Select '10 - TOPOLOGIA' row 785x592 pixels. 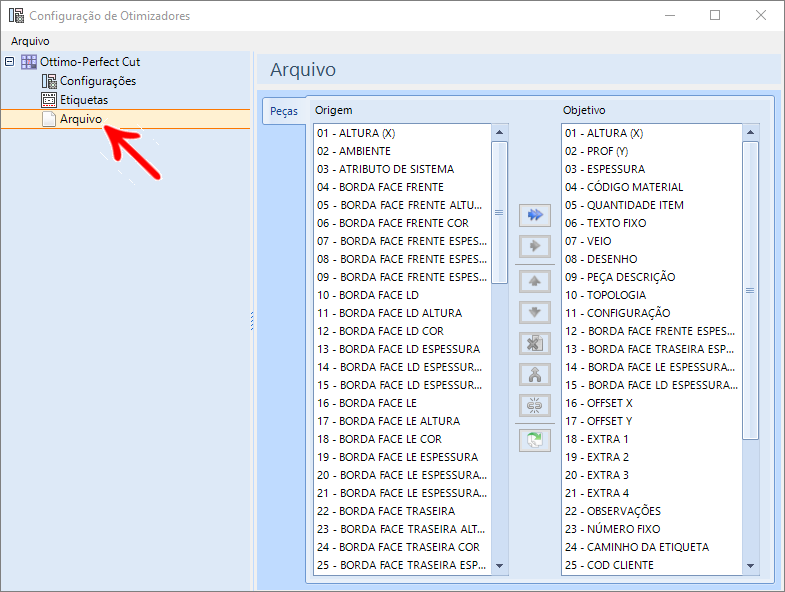[x=652, y=295]
